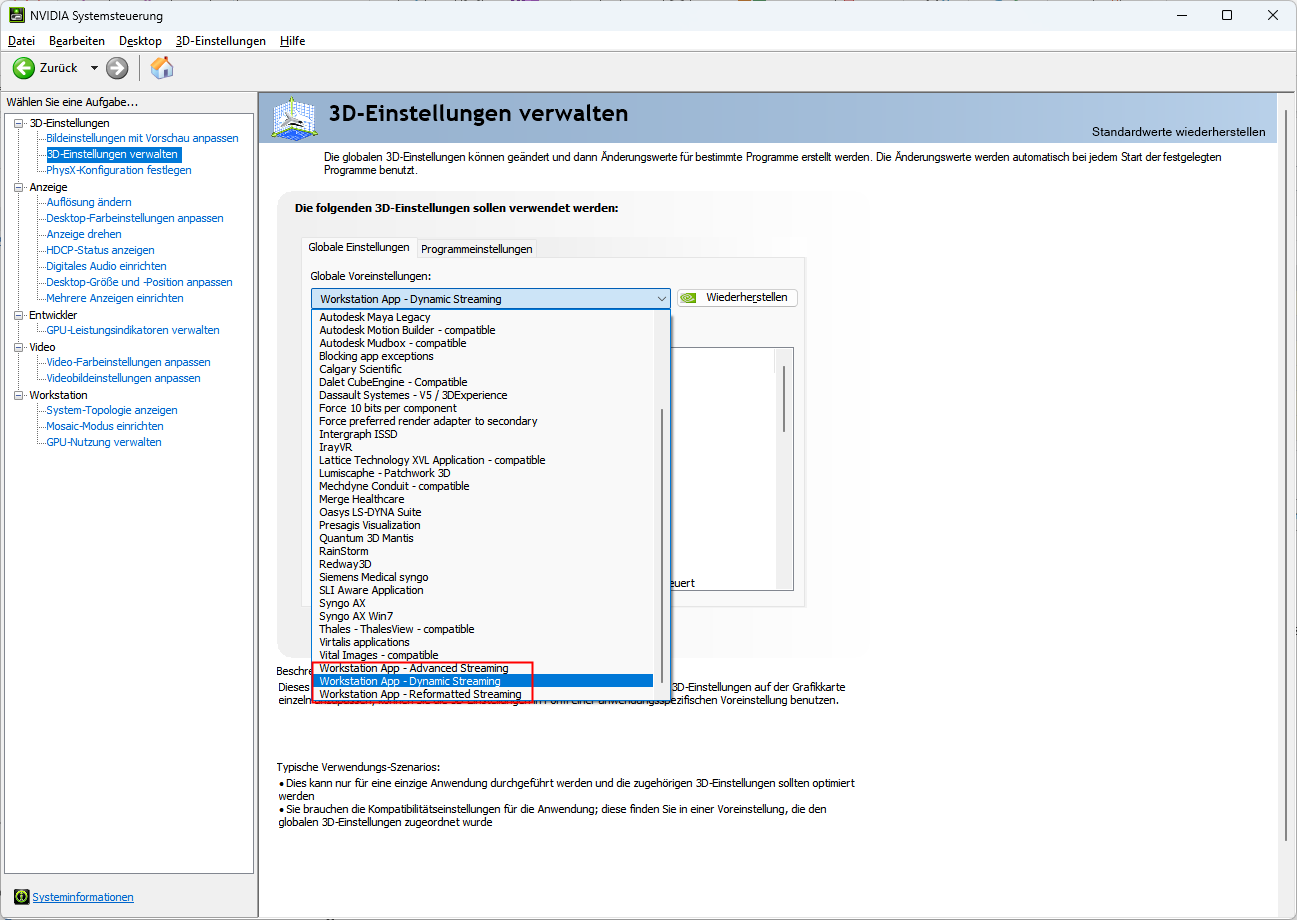Collapse the Entwickler tree node
Image resolution: width=1297 pixels, height=920 pixels.
pyautogui.click(x=19, y=315)
